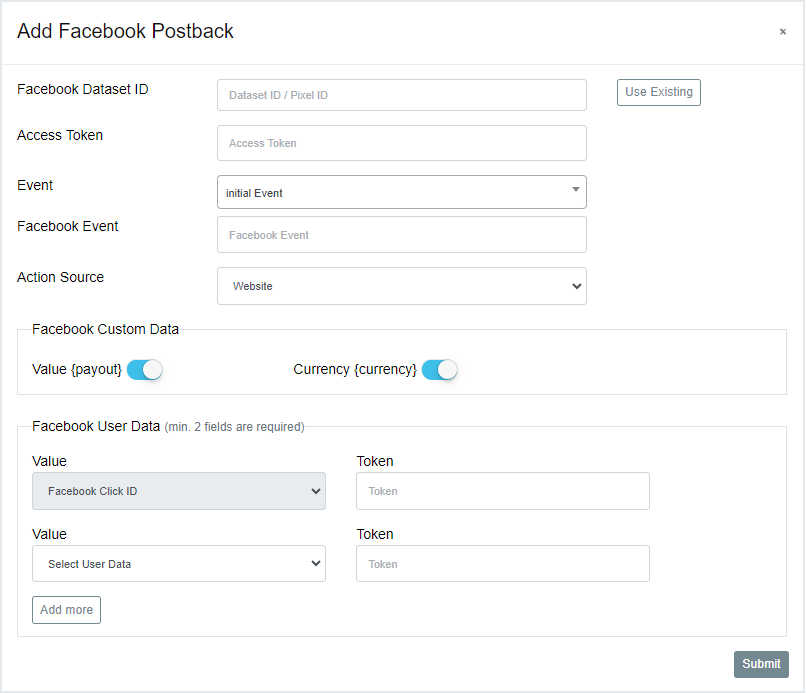
Task: Click the Access Token label text
Action: pyautogui.click(x=60, y=135)
